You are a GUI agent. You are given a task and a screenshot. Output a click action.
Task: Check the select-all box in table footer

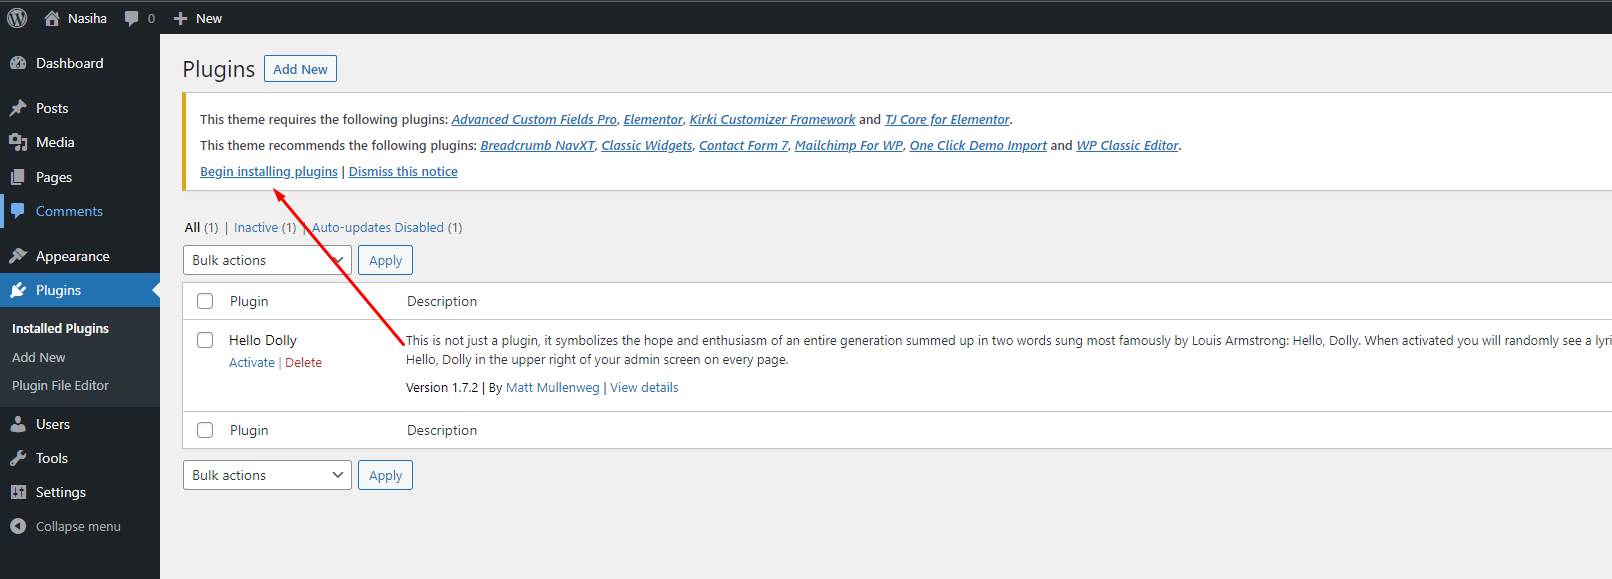coord(205,430)
